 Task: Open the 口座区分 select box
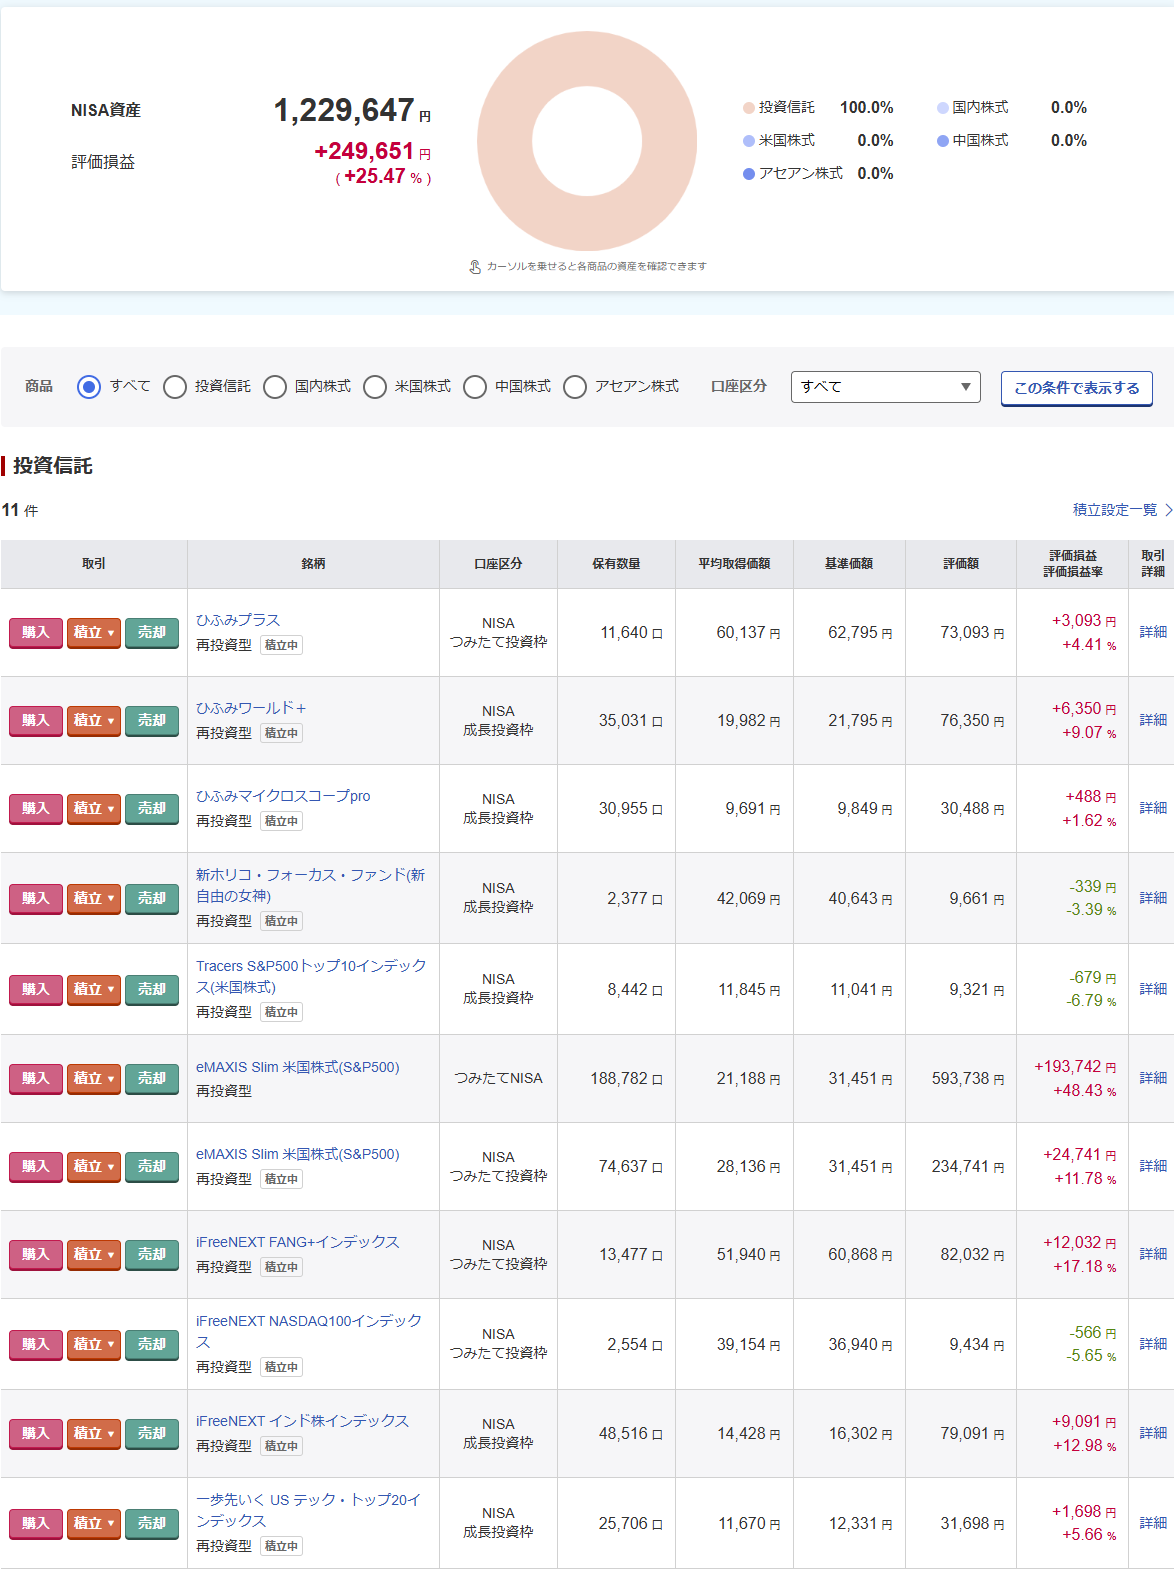885,387
